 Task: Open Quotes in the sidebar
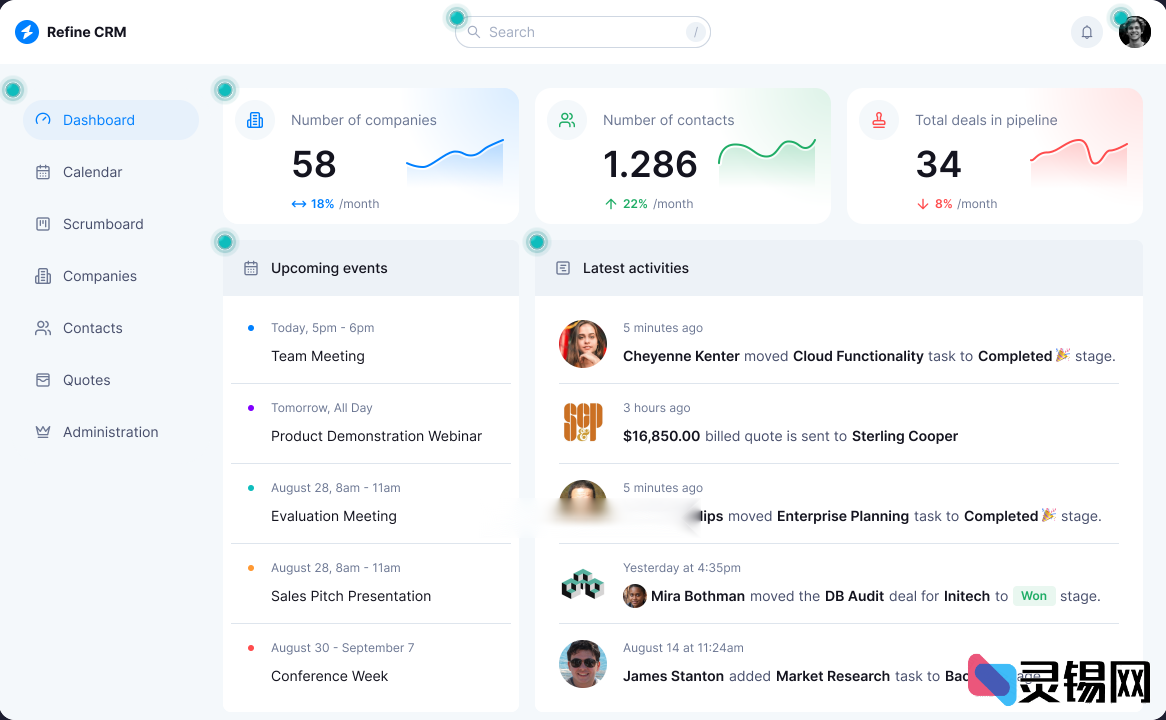(x=86, y=380)
